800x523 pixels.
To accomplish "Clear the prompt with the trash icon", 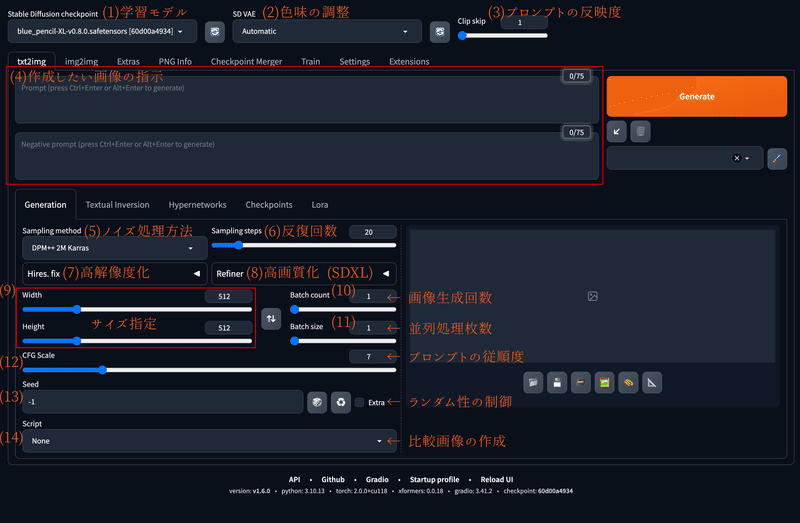I will [640, 132].
